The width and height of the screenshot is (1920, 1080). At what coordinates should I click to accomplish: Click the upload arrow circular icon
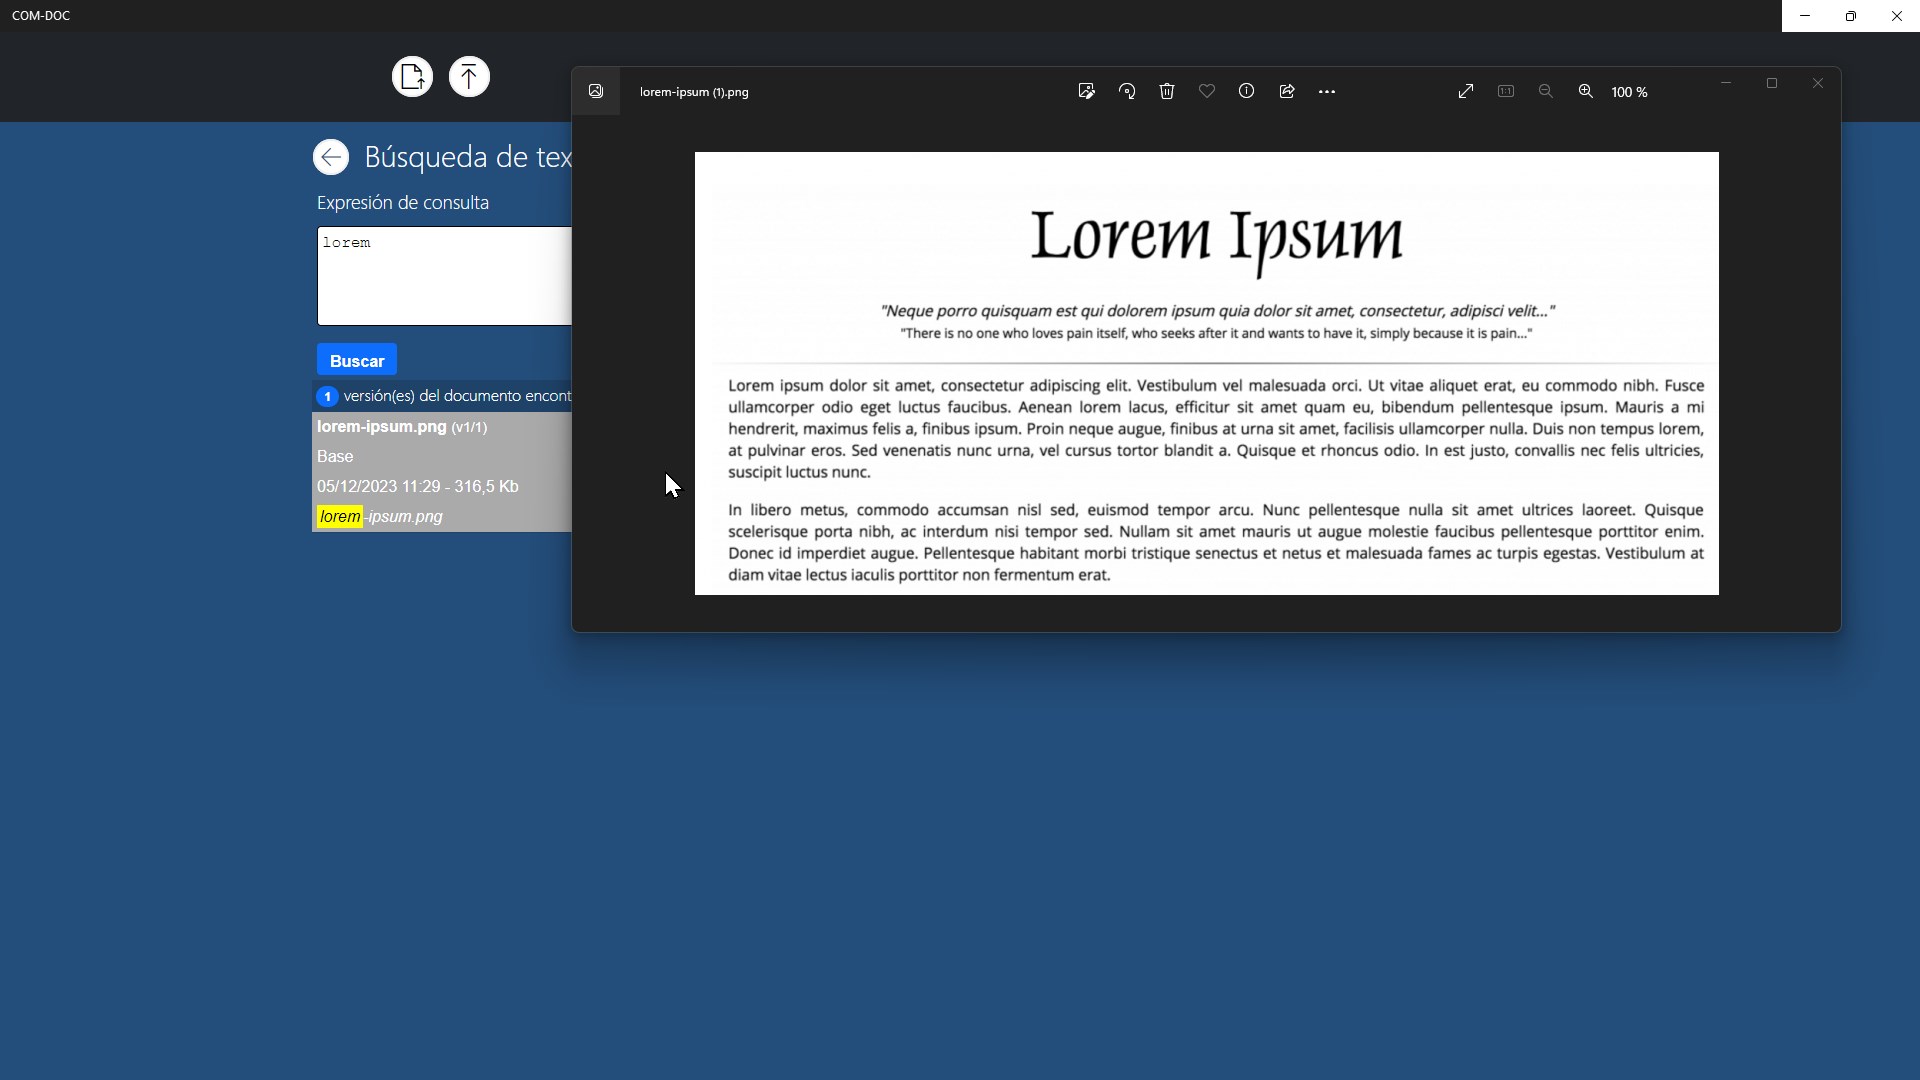click(469, 77)
